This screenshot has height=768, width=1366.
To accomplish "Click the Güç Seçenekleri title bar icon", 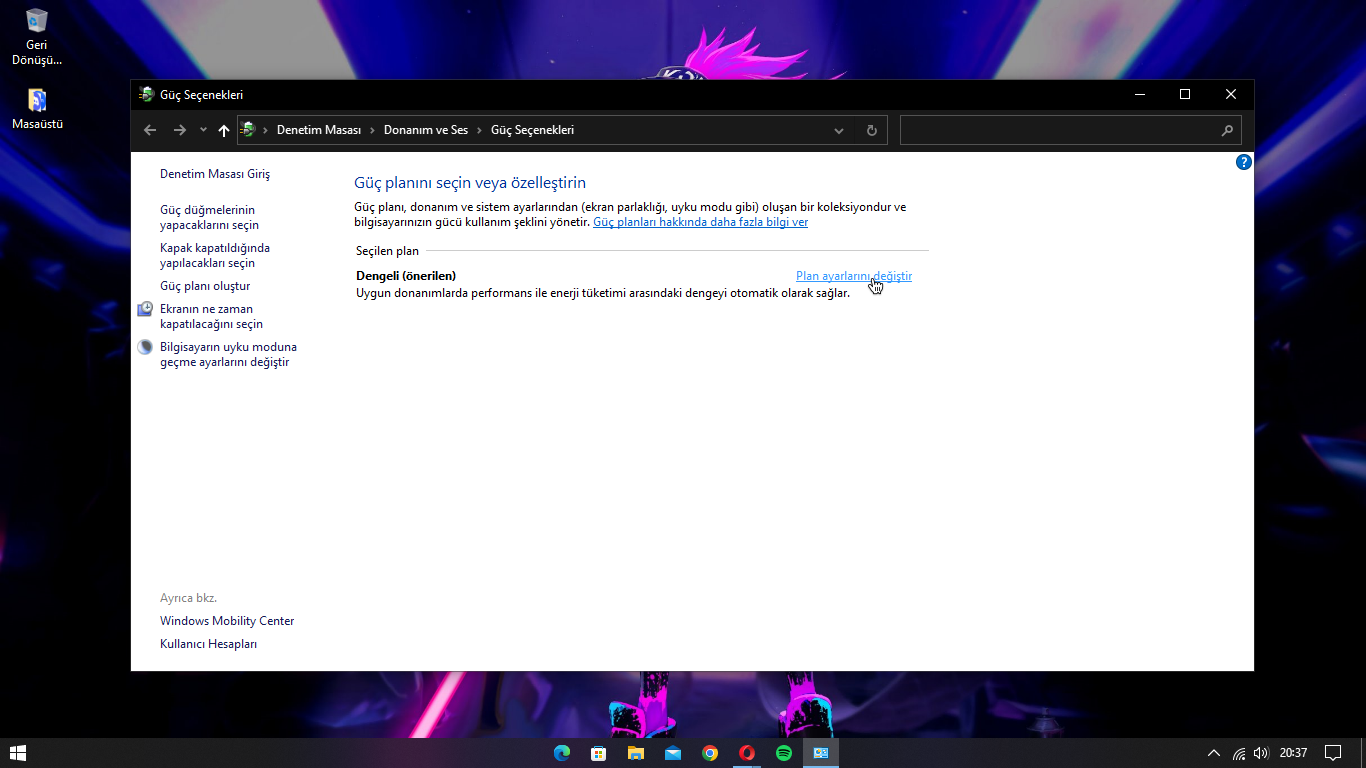I will click(146, 95).
